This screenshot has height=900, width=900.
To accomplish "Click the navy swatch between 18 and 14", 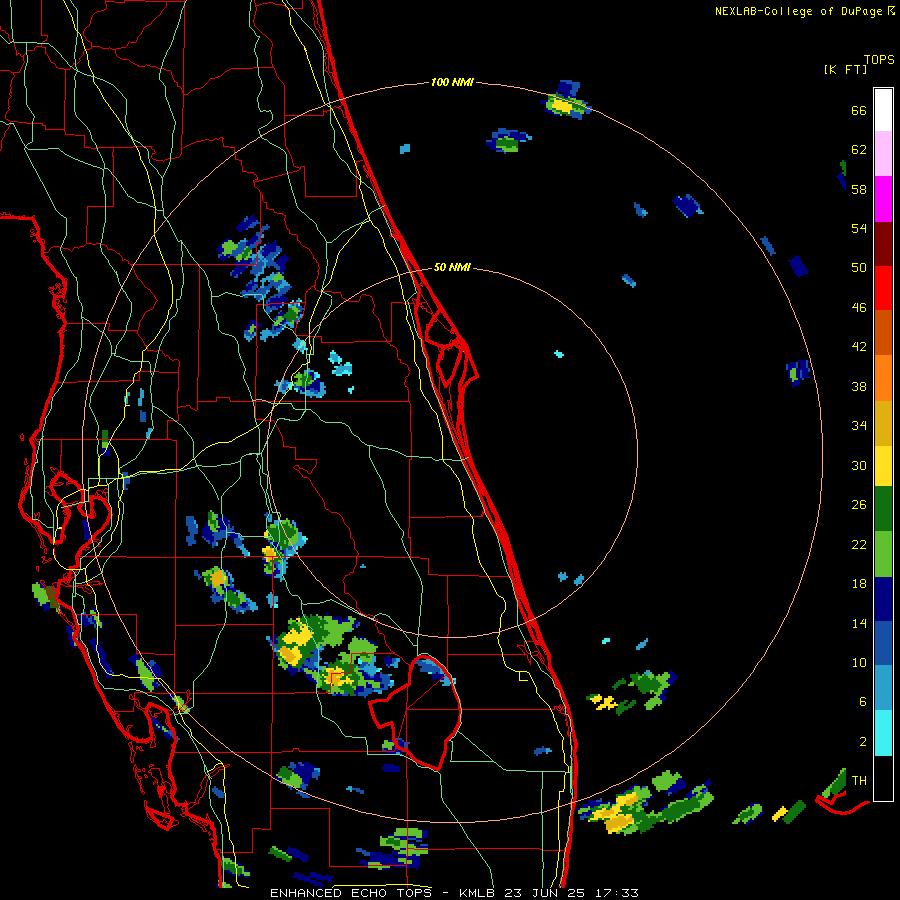I will click(x=883, y=599).
